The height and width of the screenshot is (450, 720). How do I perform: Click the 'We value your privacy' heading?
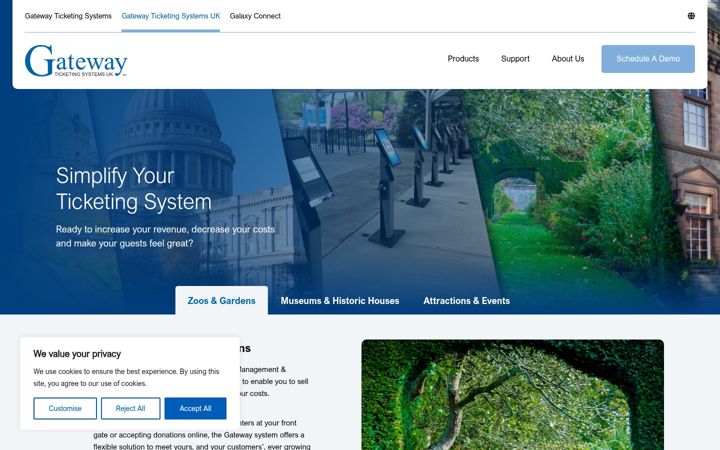[x=77, y=354]
